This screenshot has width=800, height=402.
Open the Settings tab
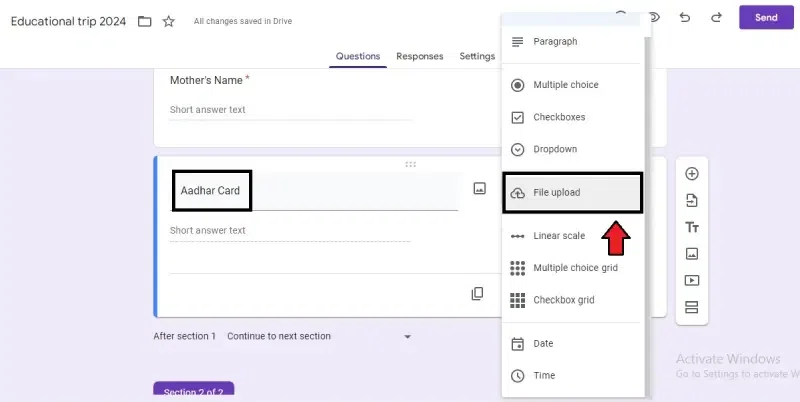(477, 57)
